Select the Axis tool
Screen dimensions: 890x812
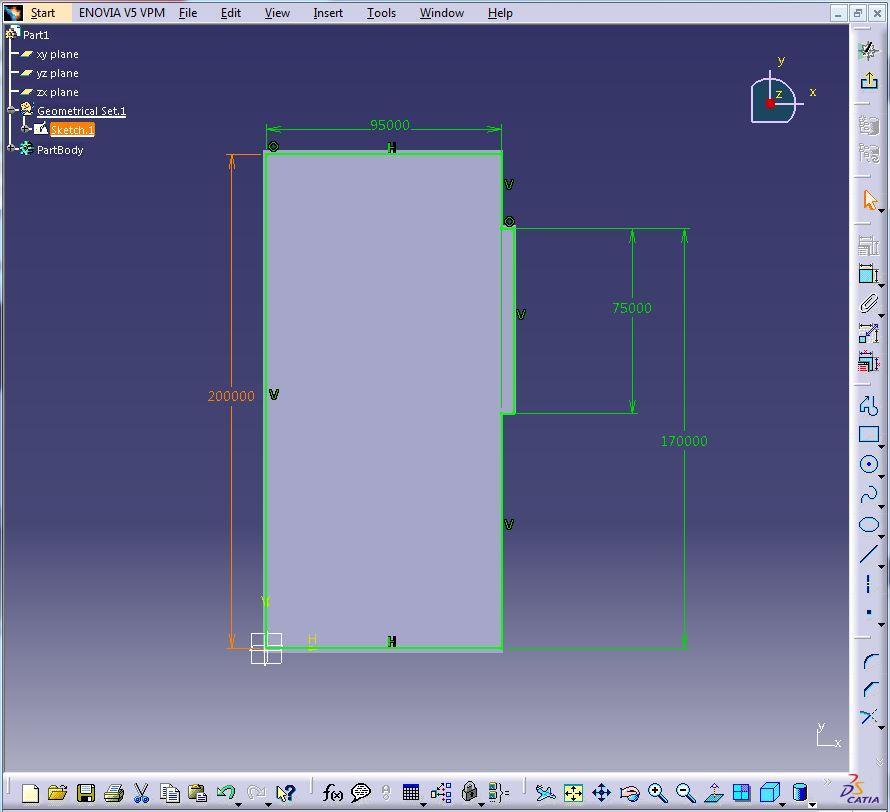click(x=868, y=584)
